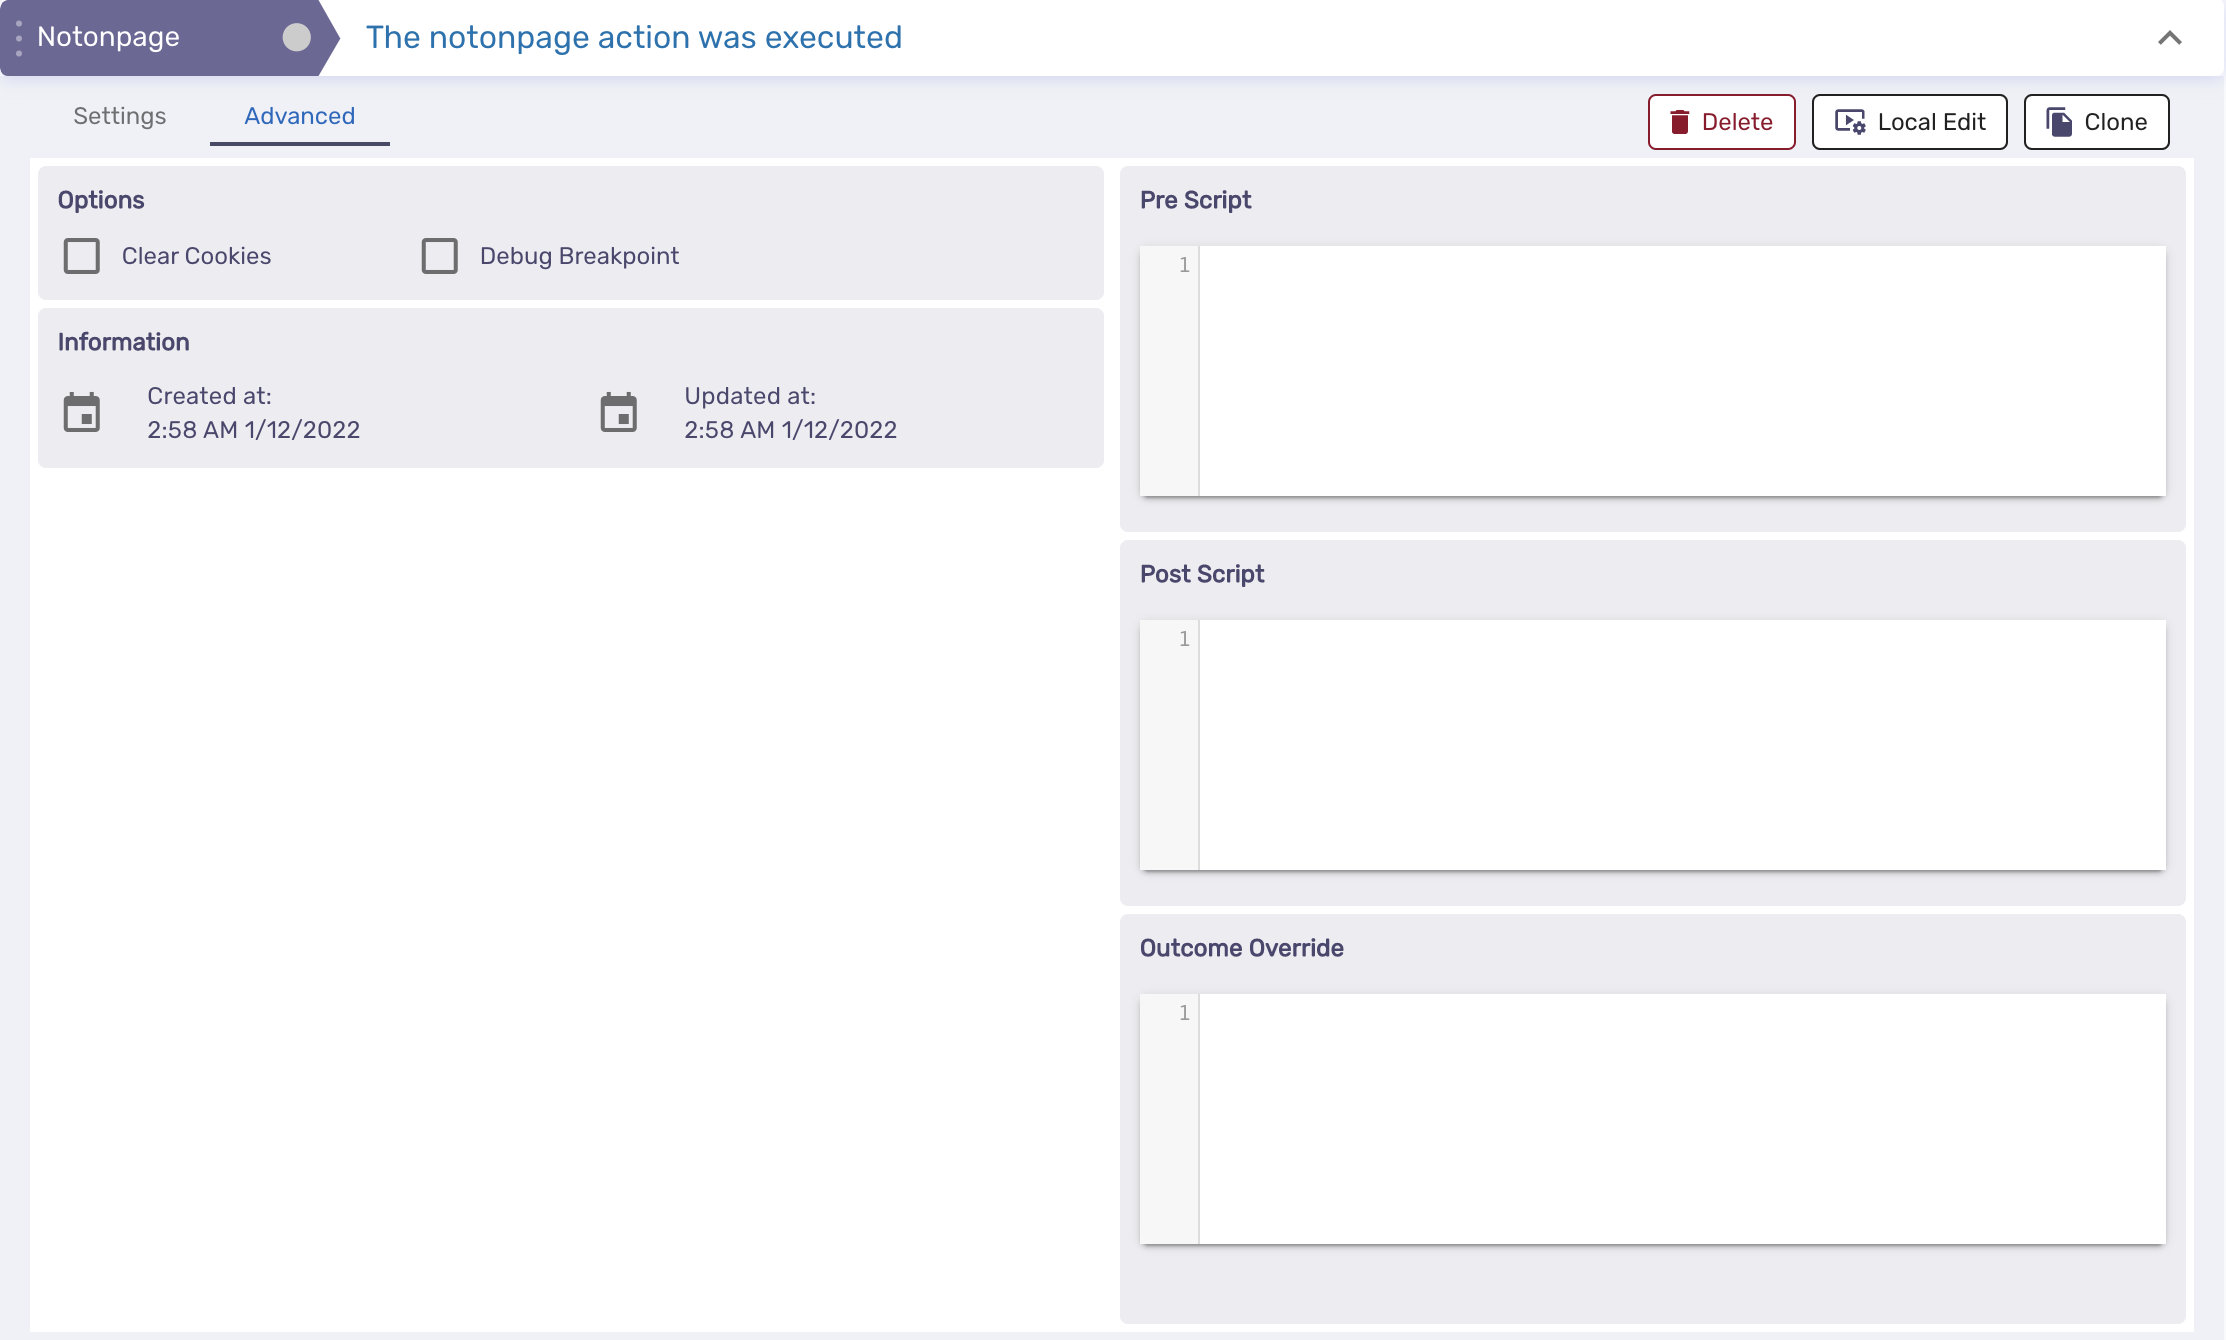Click the Notonpage action label
Screen dimensions: 2226x1340
point(108,37)
